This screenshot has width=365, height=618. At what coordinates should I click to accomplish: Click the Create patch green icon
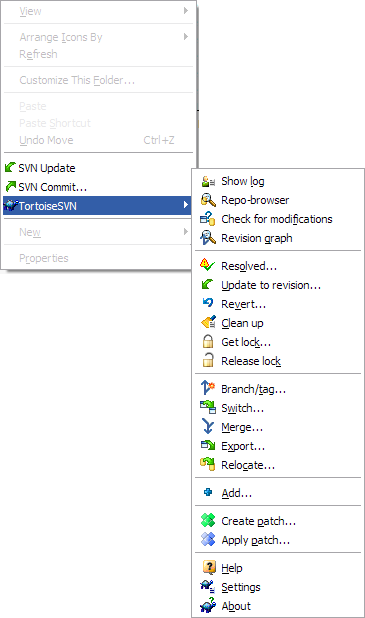coord(208,520)
